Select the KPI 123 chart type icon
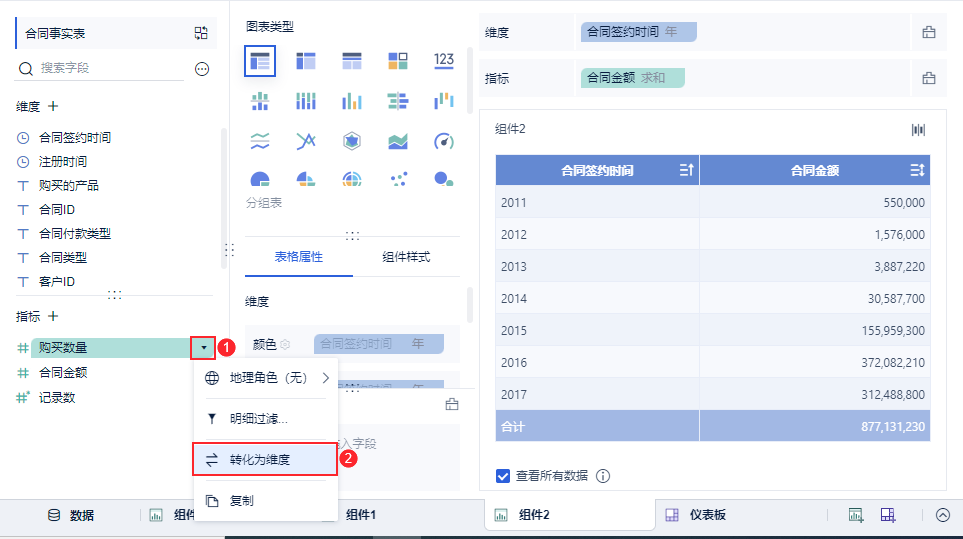This screenshot has height=539, width=963. pyautogui.click(x=443, y=61)
